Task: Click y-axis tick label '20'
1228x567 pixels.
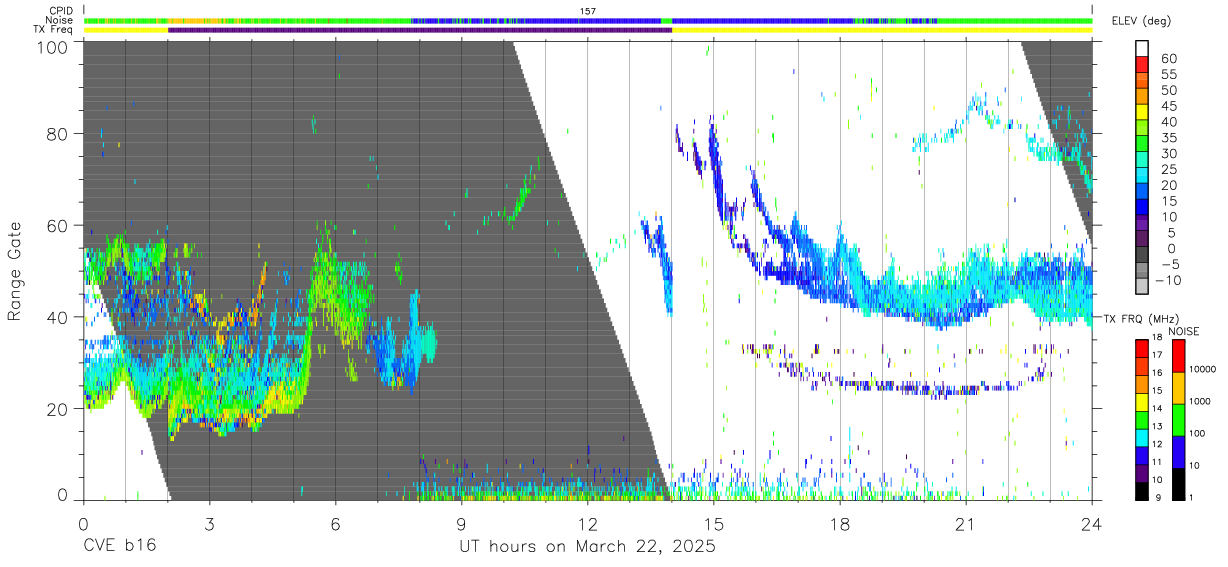Action: pos(58,409)
